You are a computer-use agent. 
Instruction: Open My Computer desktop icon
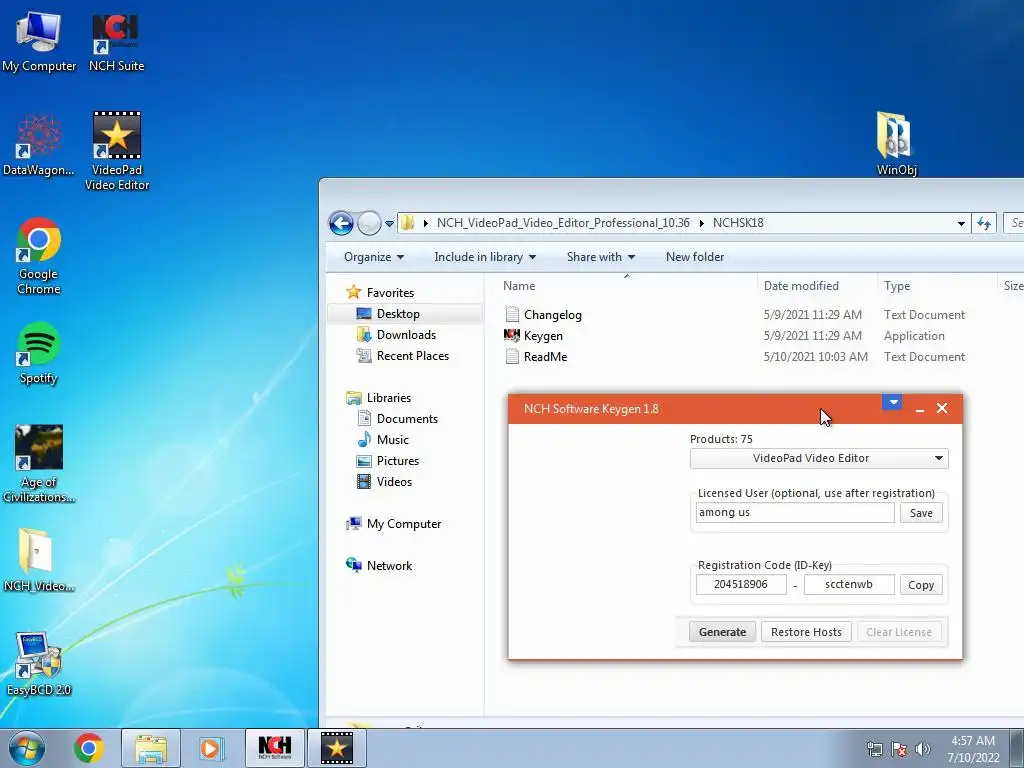39,42
